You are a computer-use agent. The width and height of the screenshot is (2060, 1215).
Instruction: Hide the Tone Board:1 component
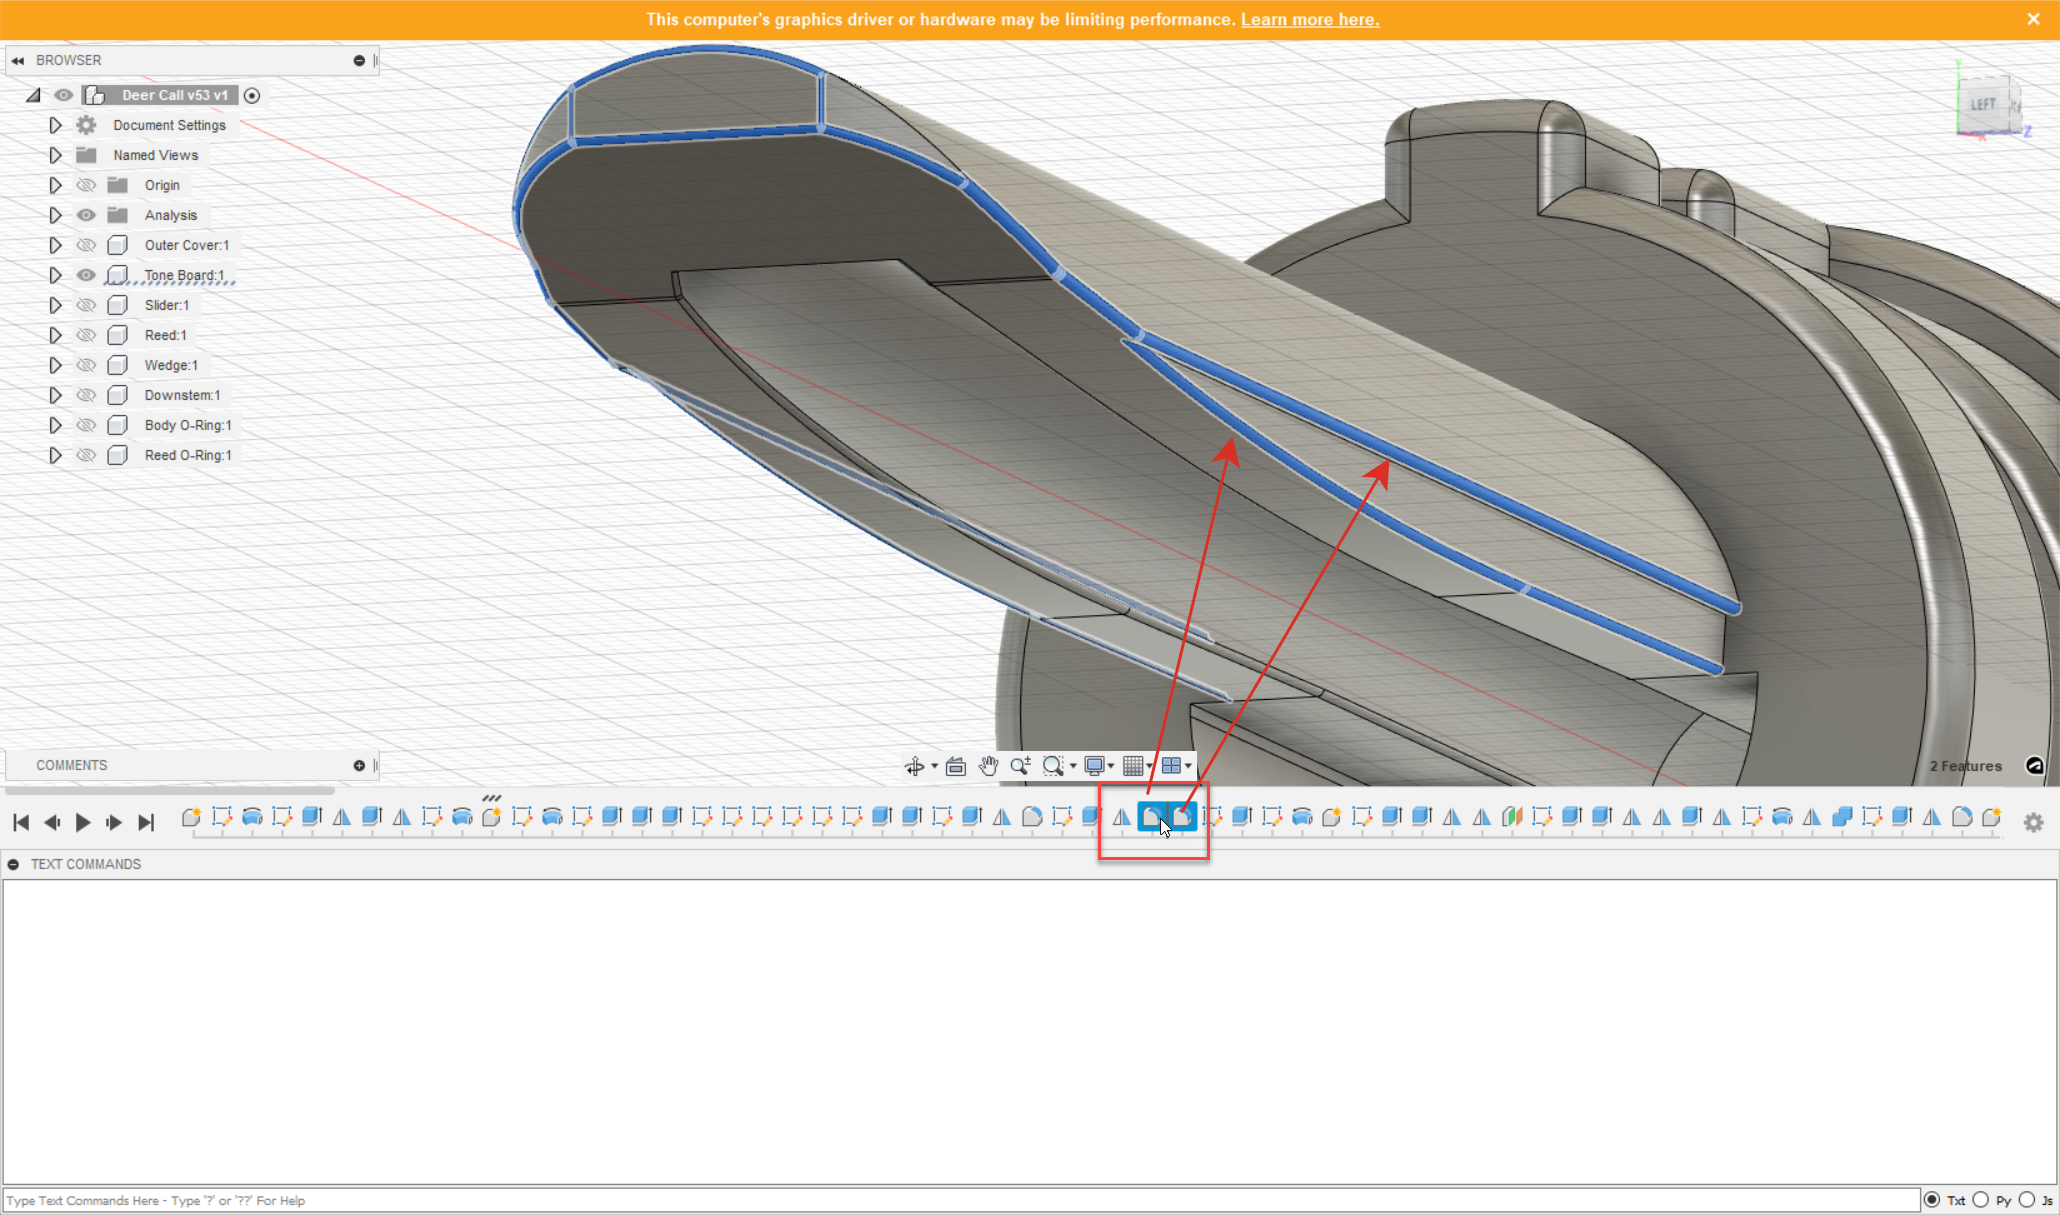tap(87, 275)
